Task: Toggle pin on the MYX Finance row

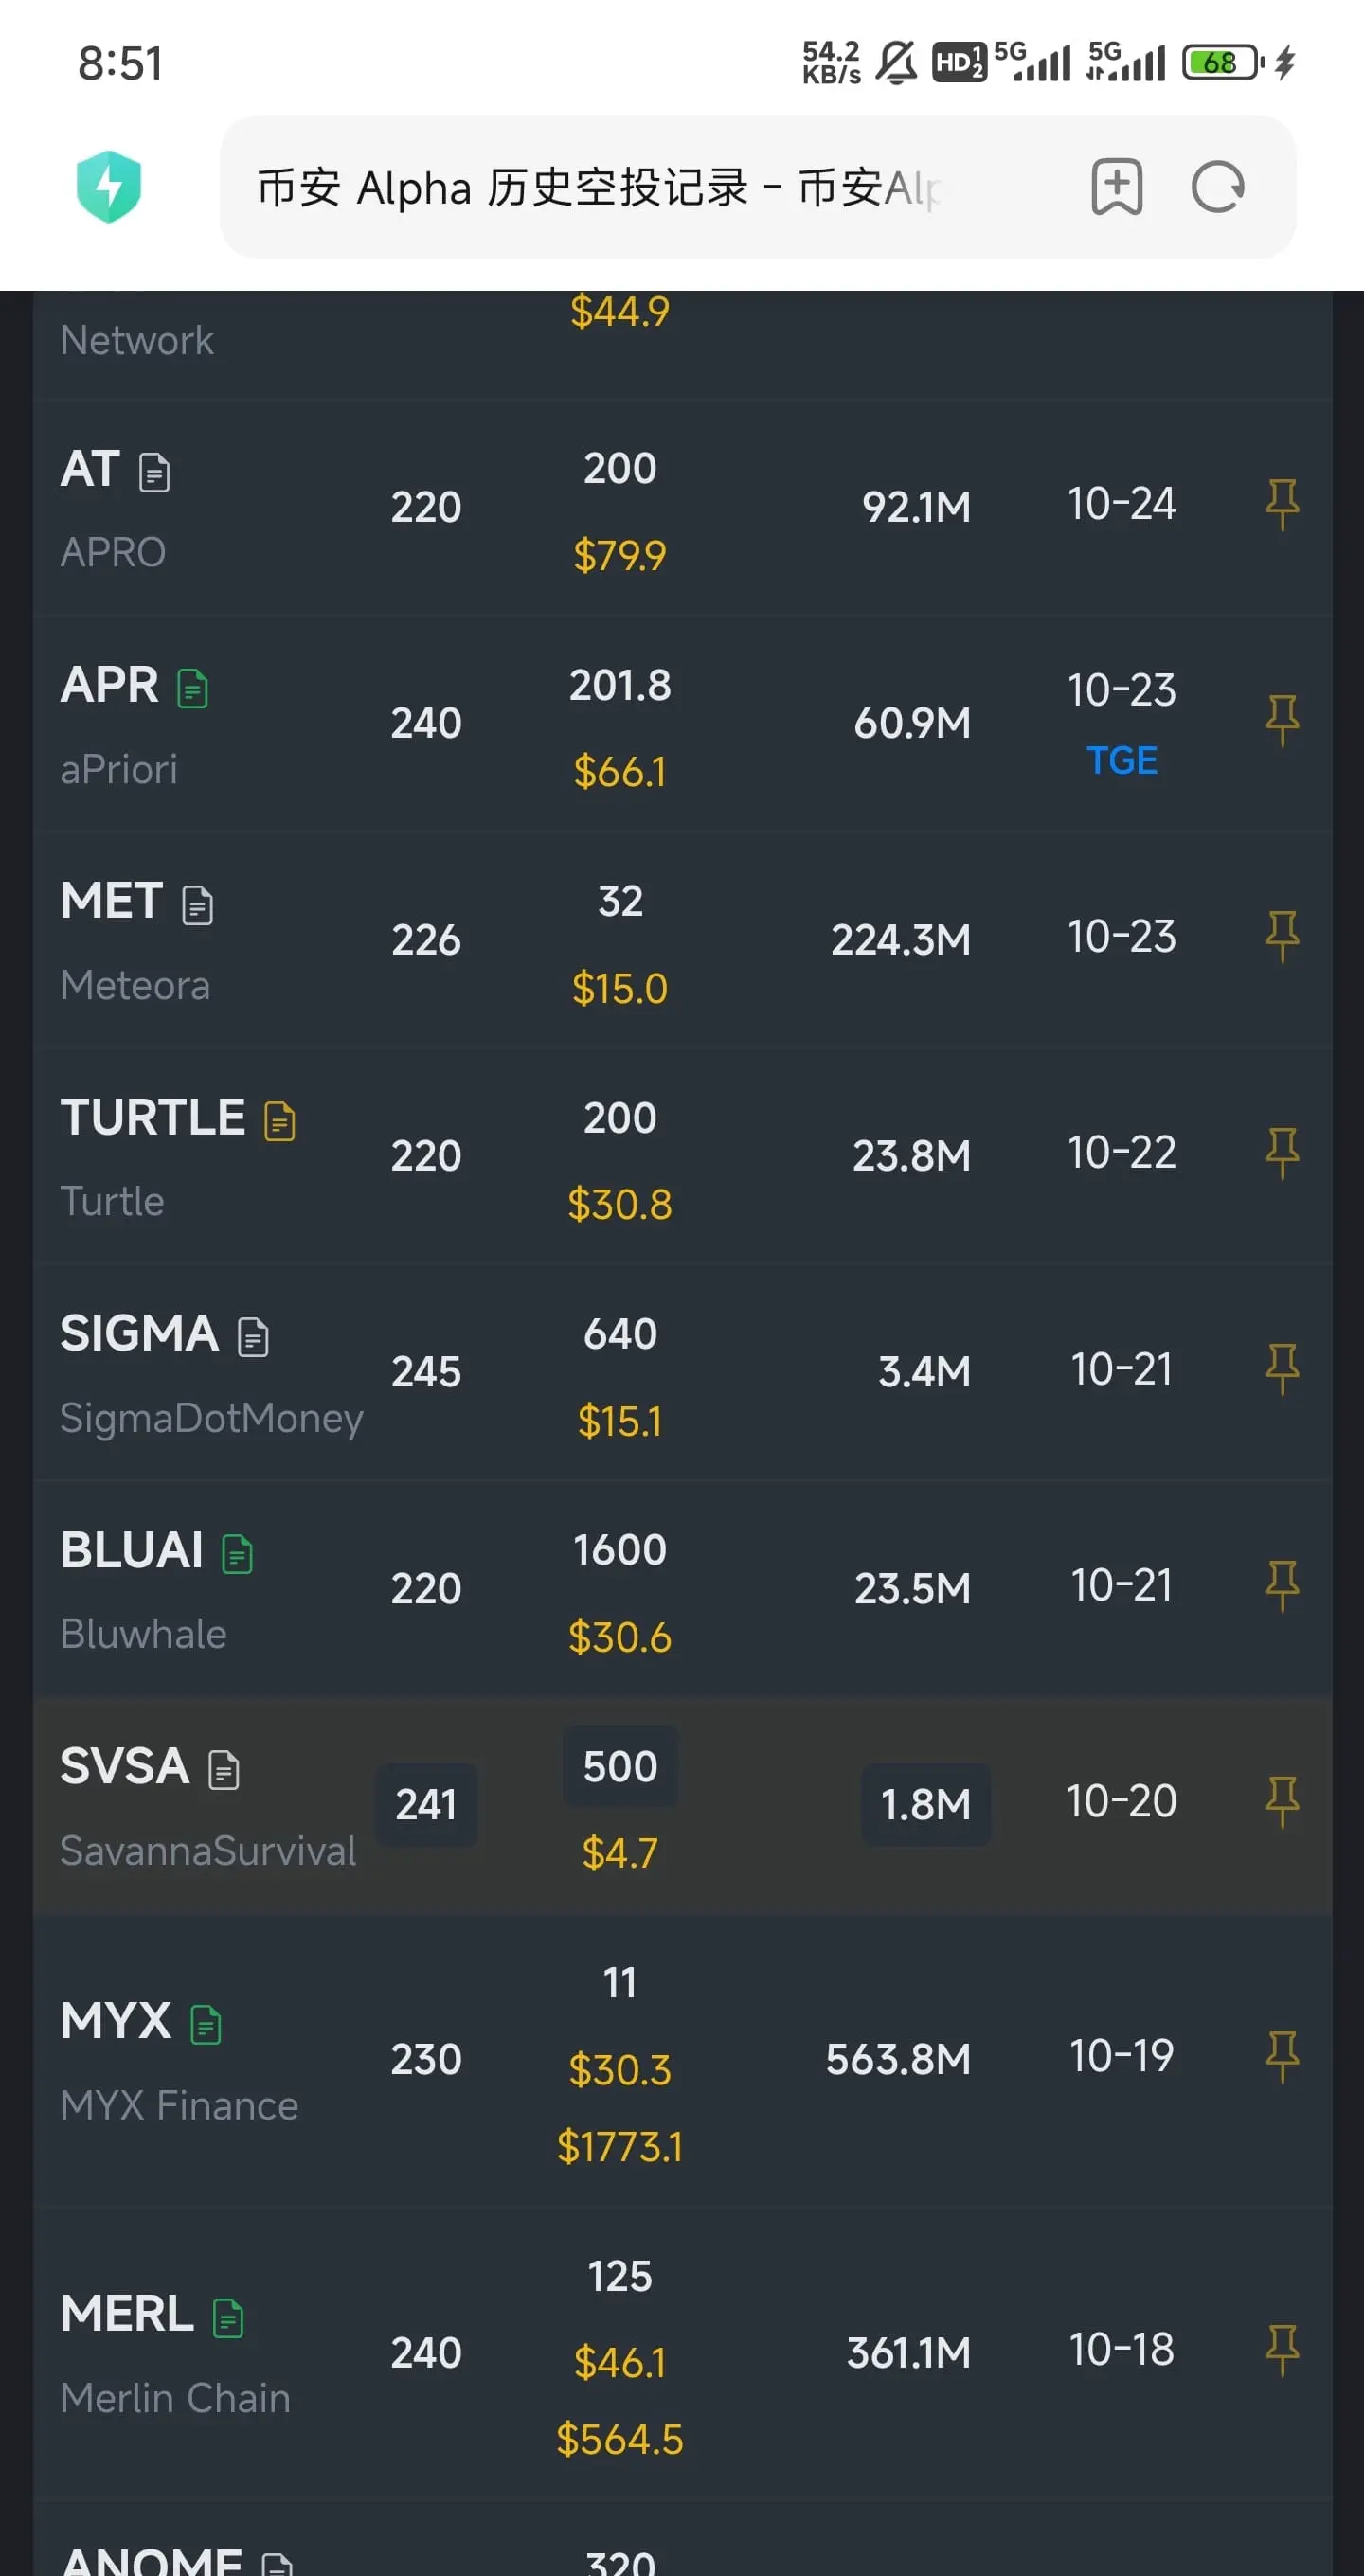Action: pos(1282,2057)
